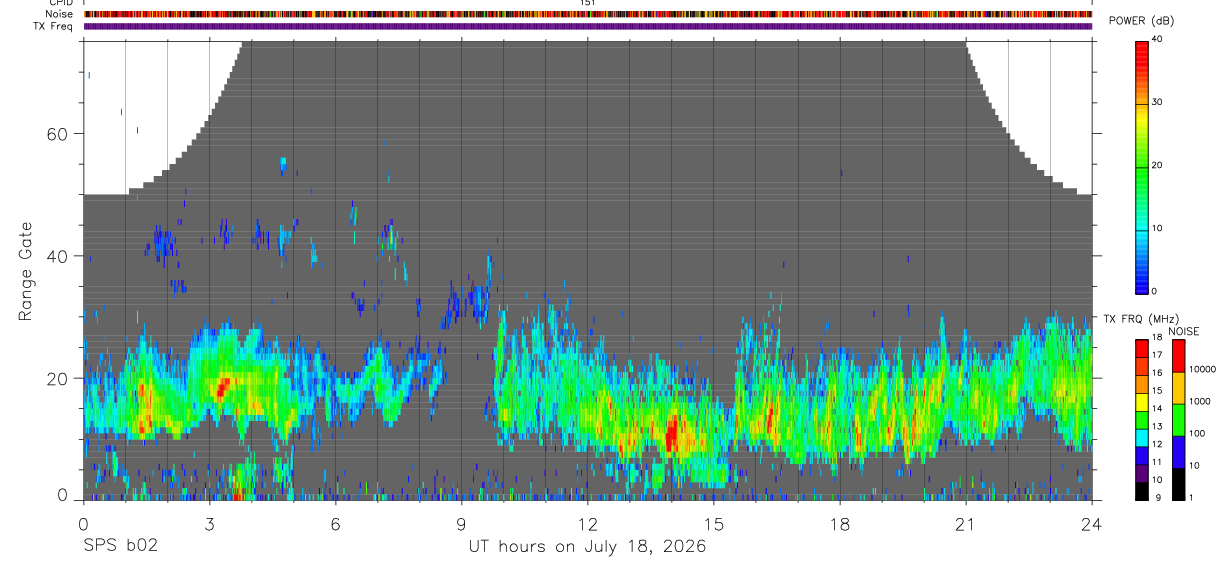Screen dimensions: 1228x567
Task: Click the "SPS b02" label
Action: [120, 547]
